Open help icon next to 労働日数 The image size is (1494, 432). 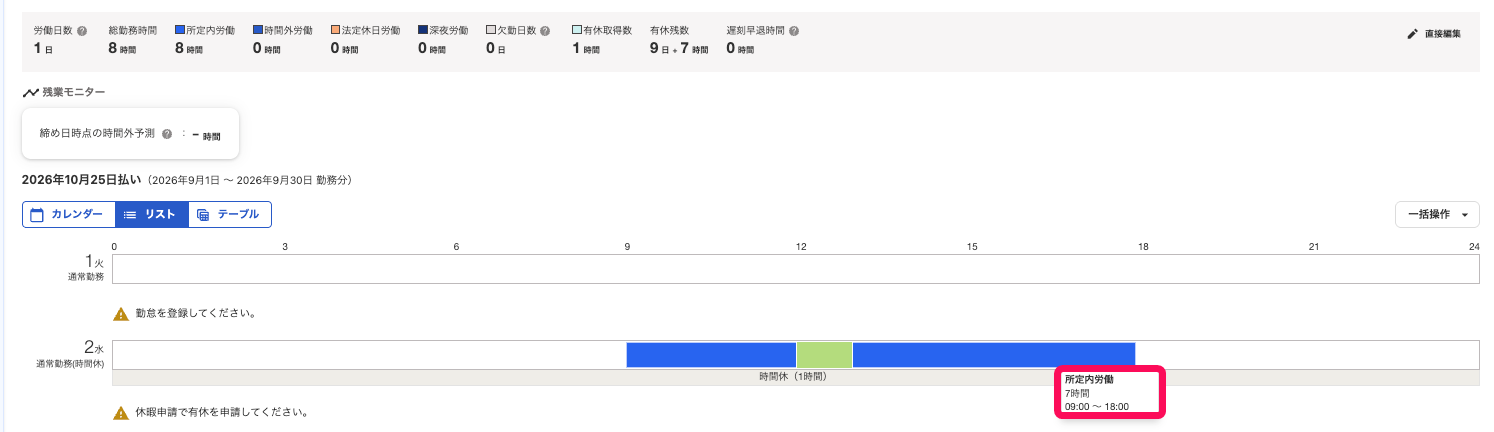click(82, 31)
